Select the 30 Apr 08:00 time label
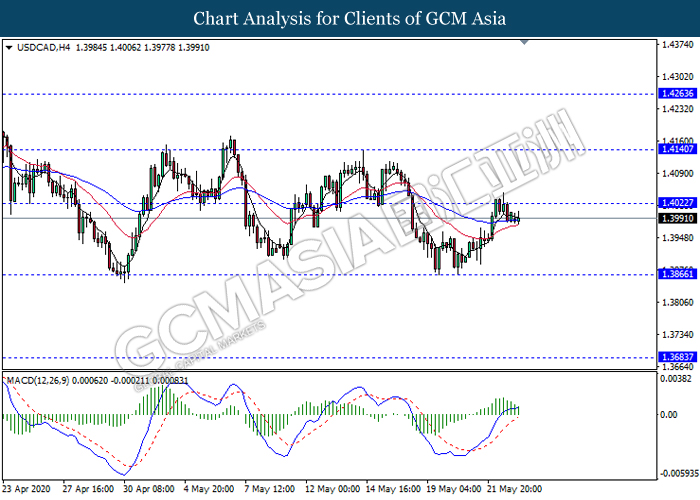700x500 pixels. (149, 488)
